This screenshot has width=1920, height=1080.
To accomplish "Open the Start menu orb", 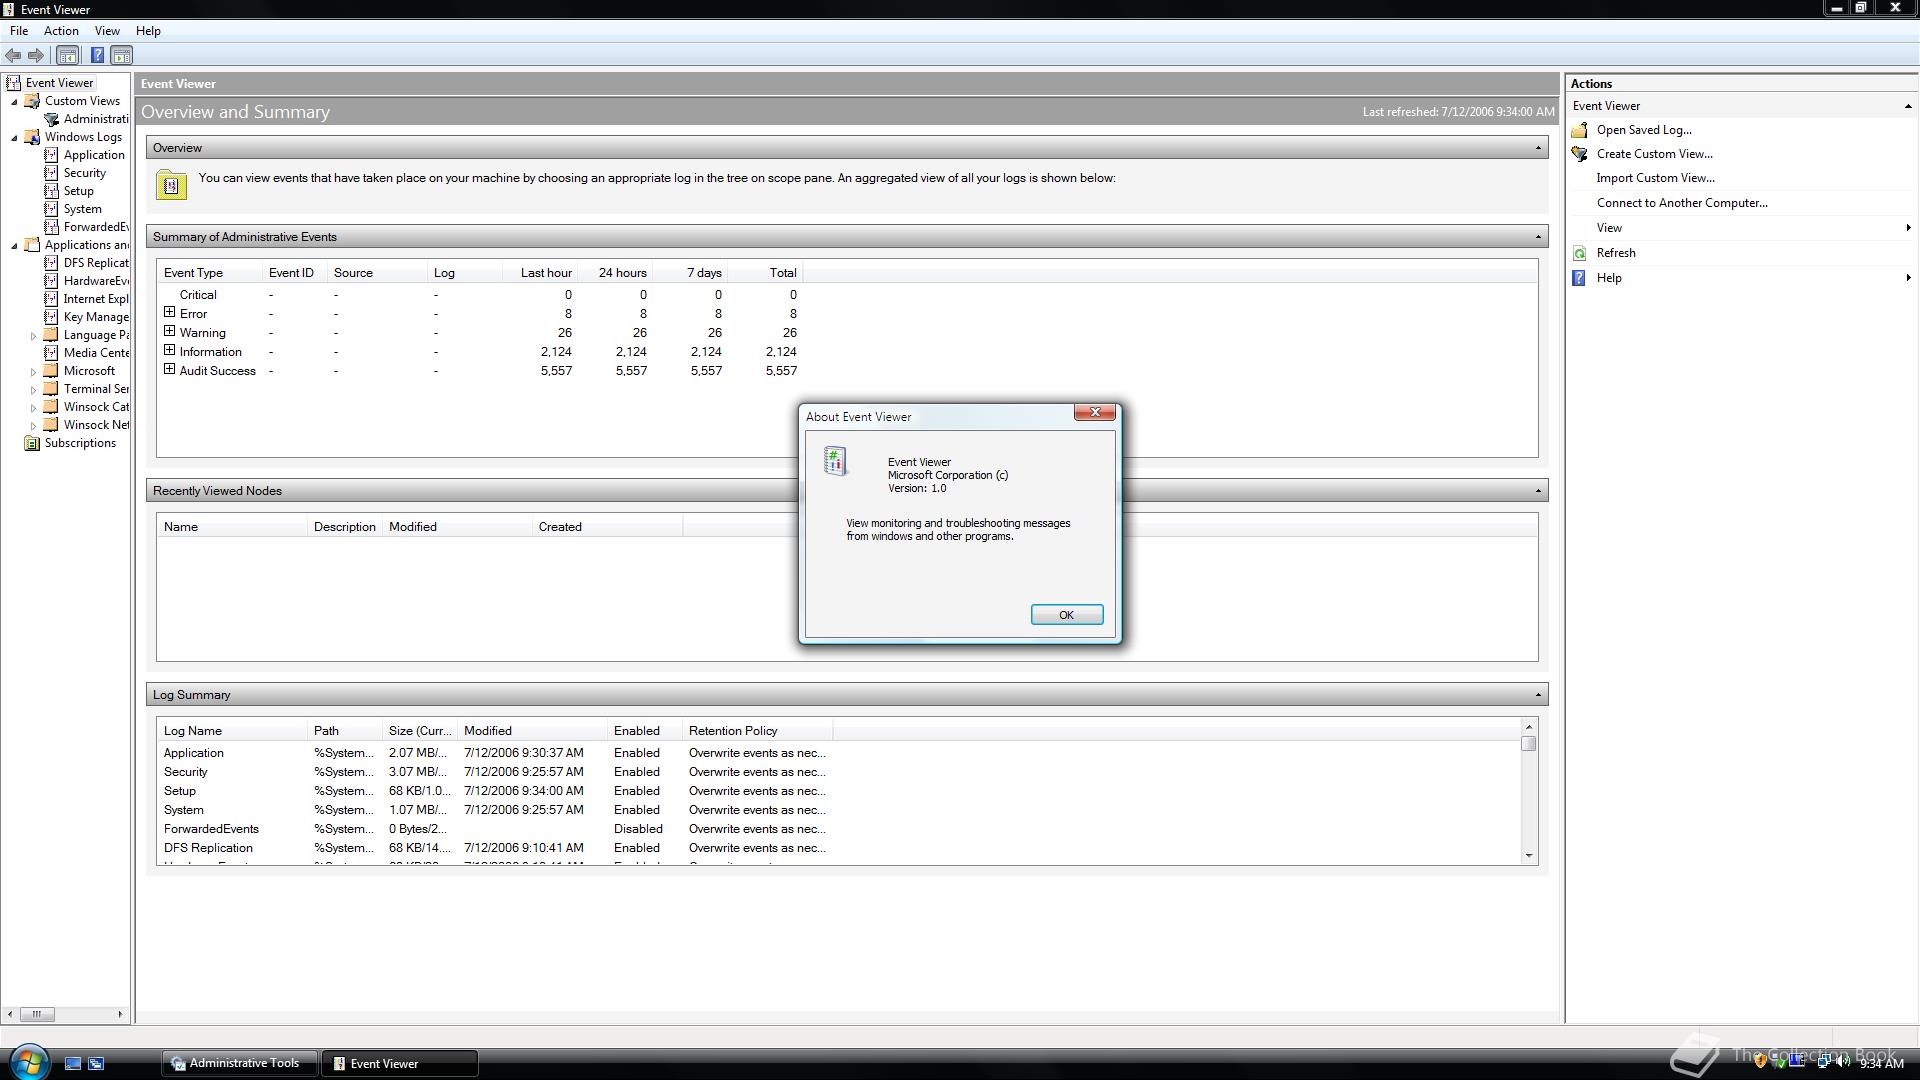I will tap(28, 1061).
